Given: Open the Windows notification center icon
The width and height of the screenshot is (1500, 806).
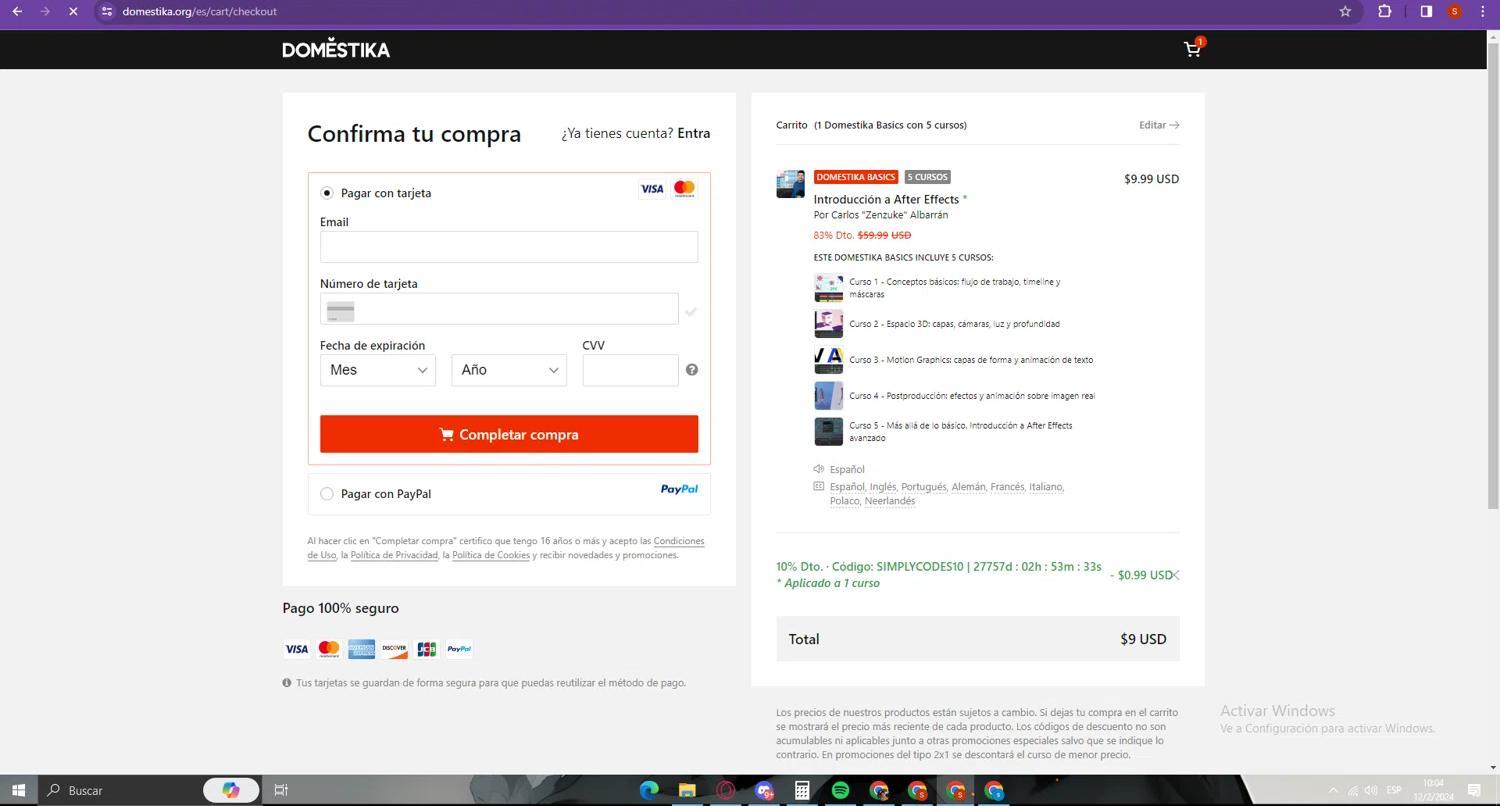Looking at the screenshot, I should click(1474, 790).
